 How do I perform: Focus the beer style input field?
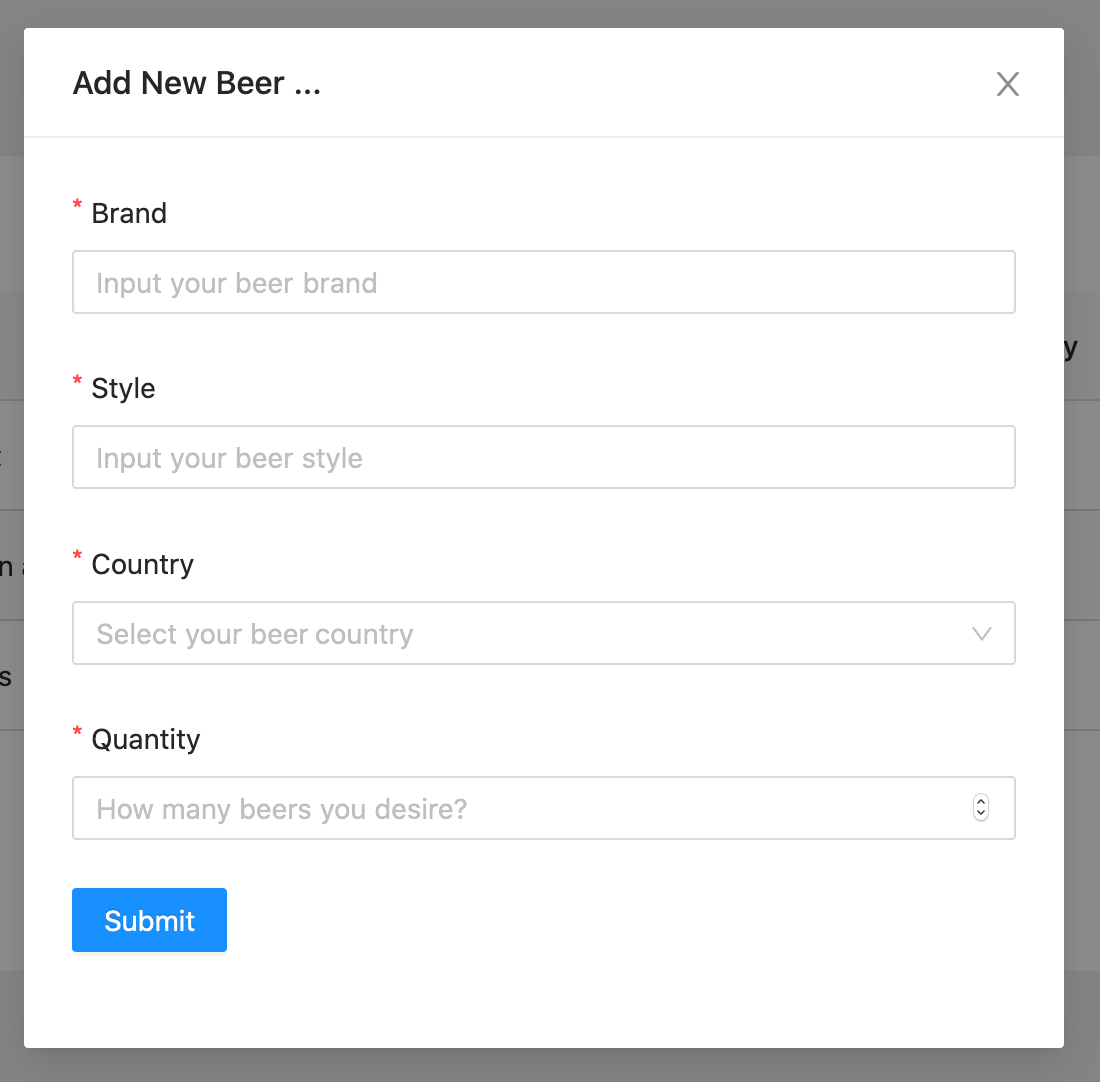pyautogui.click(x=544, y=457)
